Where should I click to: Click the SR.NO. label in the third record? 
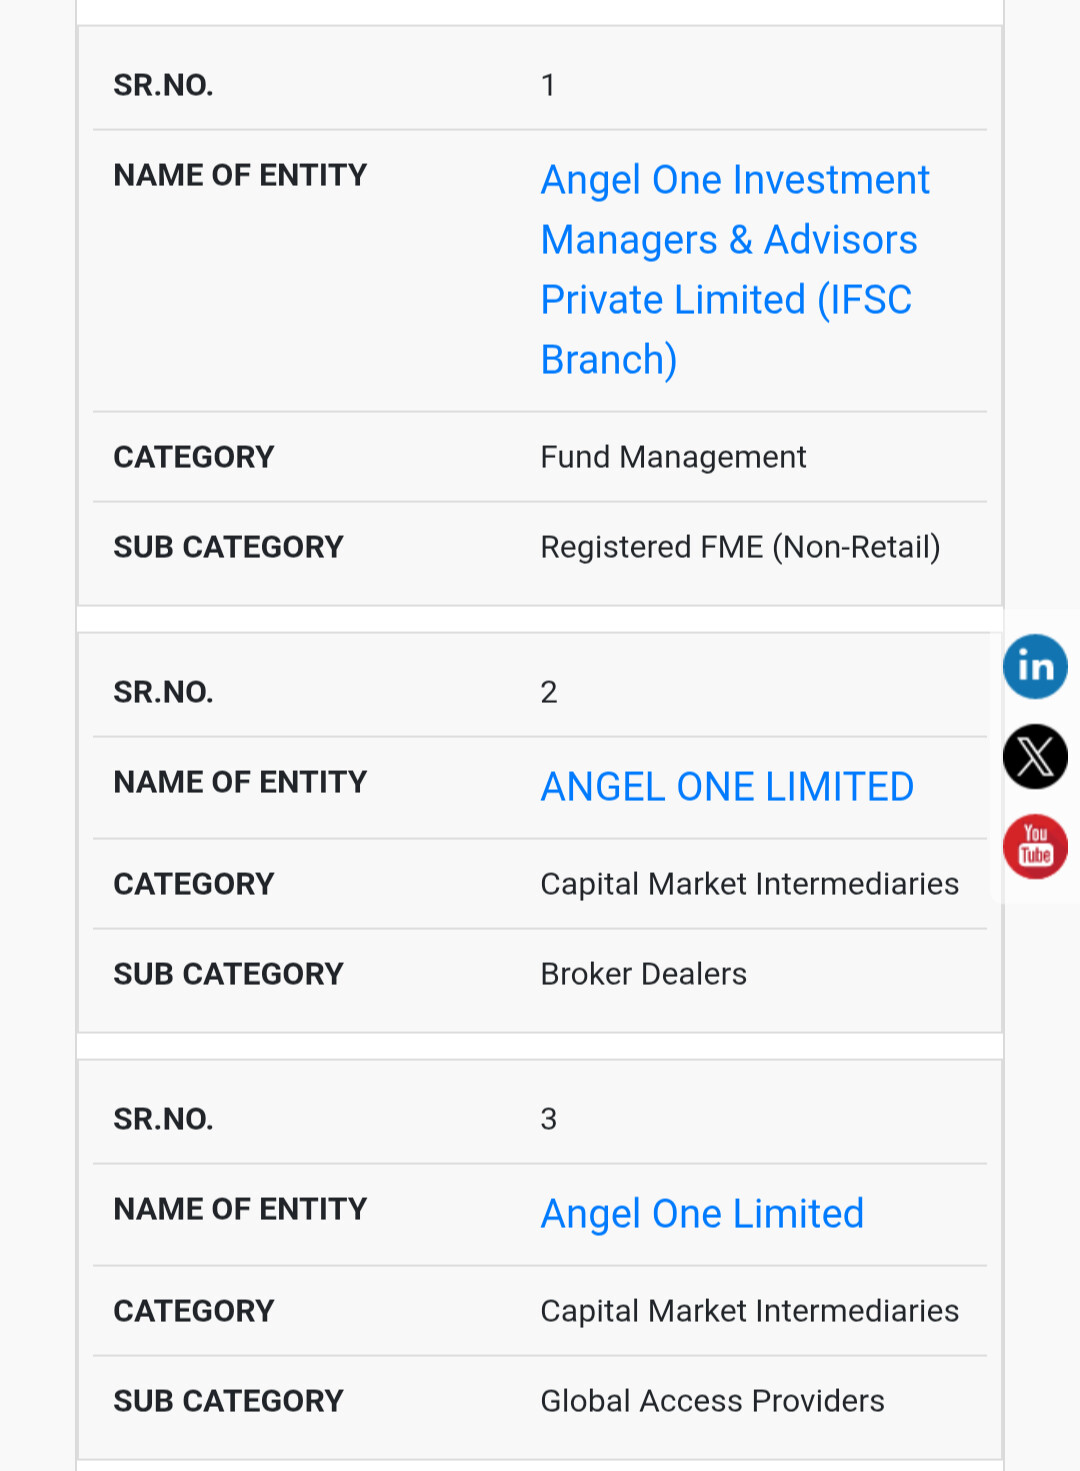tap(163, 1119)
